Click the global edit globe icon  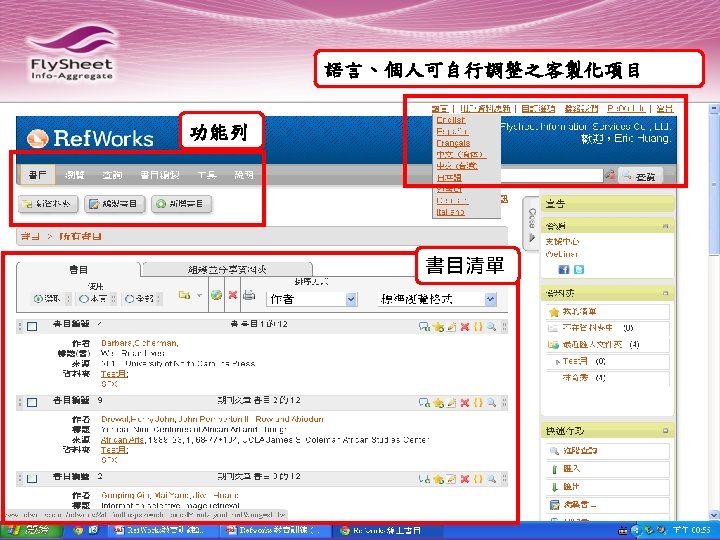[x=216, y=295]
